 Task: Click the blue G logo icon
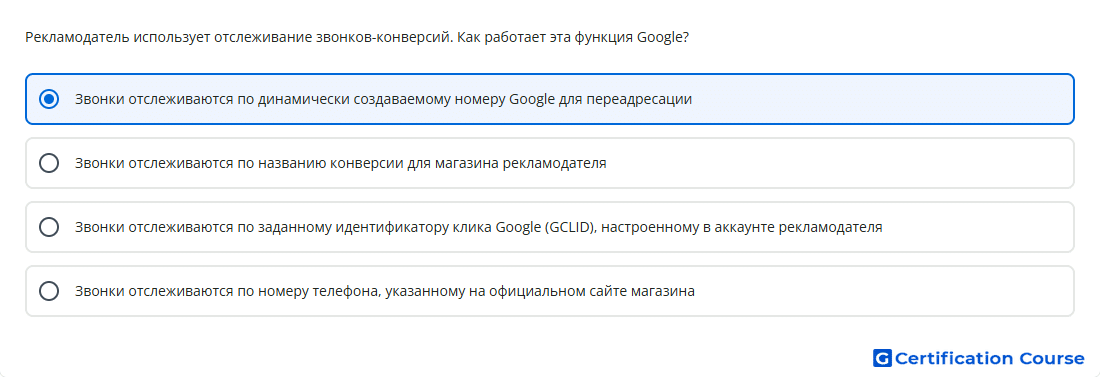coord(882,358)
